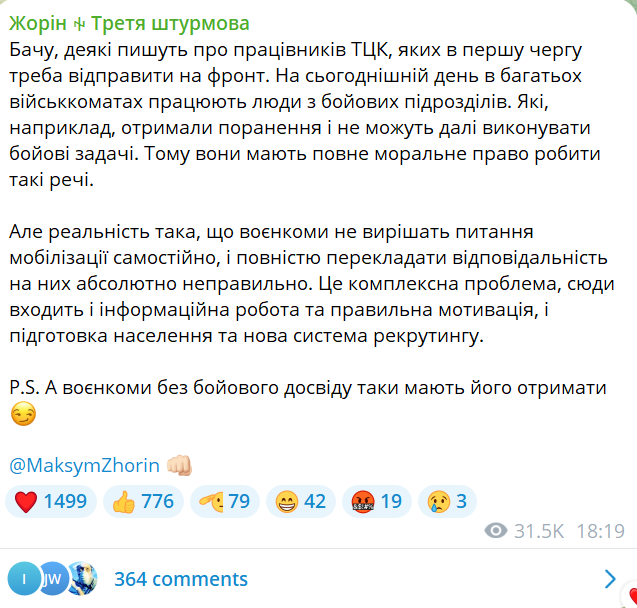637x608 pixels.
Task: Click the 31.5K view count
Action: coord(541,531)
